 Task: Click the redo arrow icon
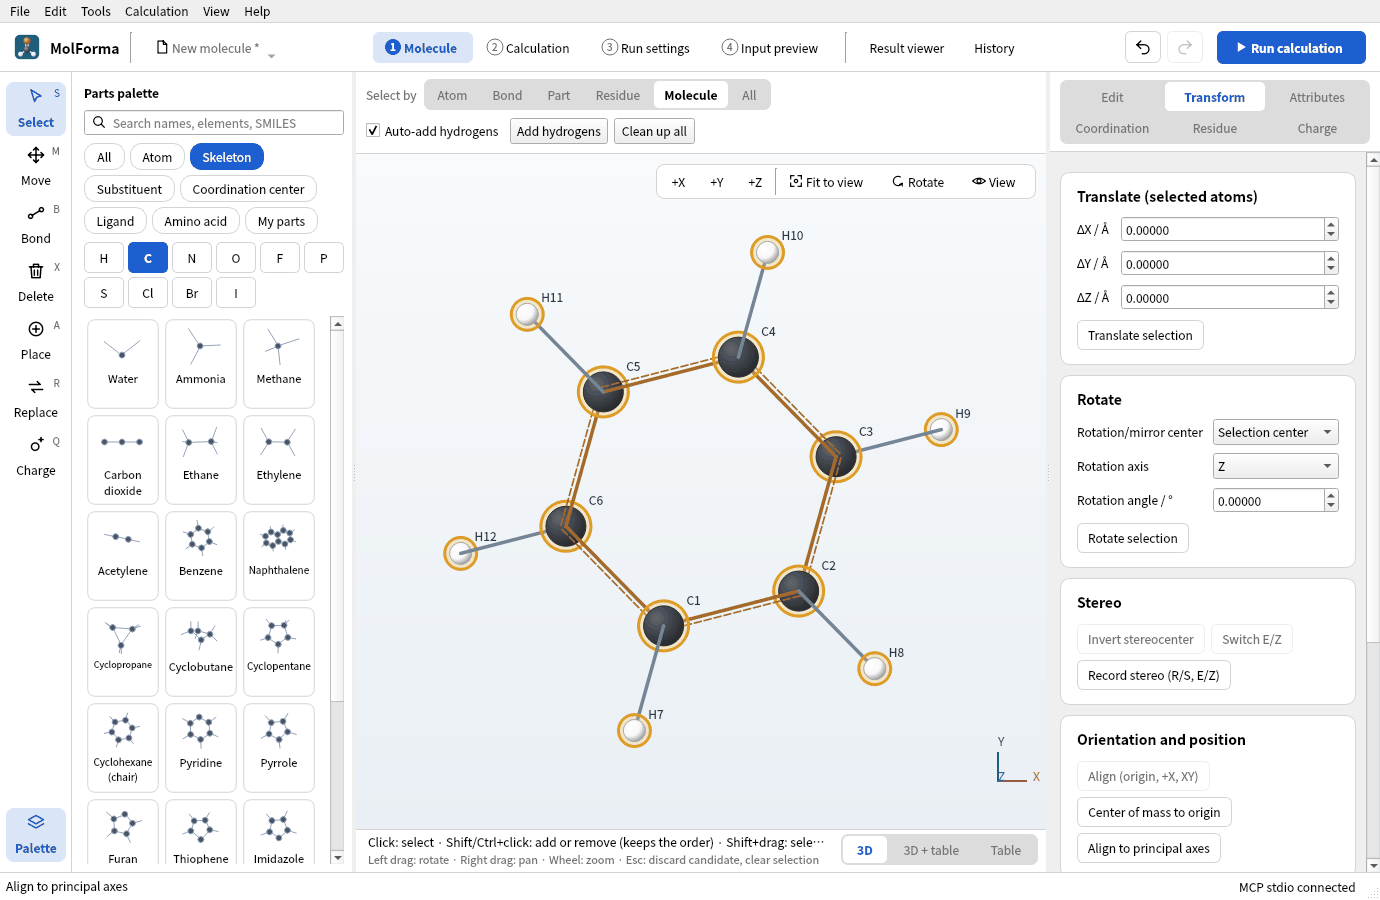[x=1185, y=47]
